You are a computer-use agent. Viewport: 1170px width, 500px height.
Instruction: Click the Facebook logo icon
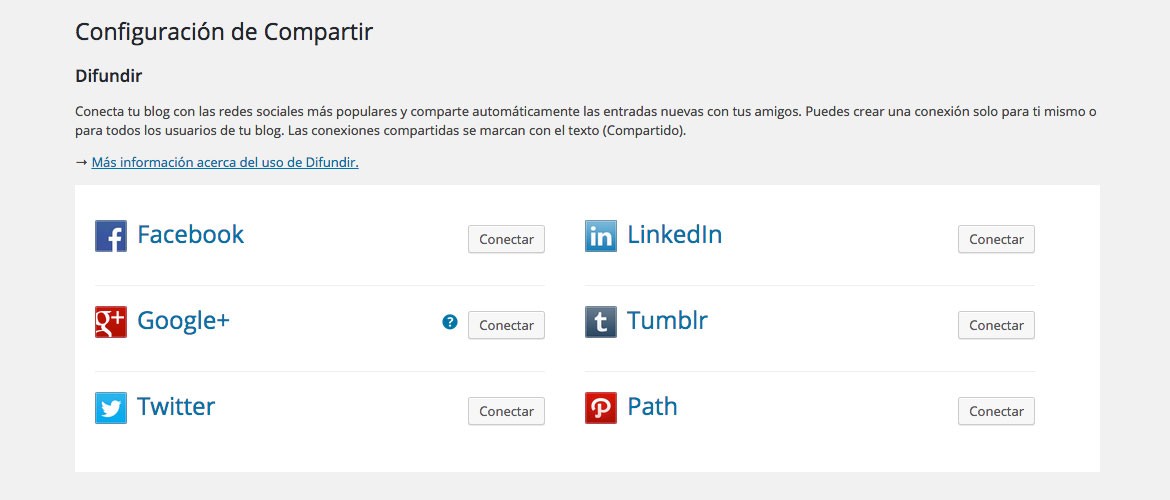[111, 236]
